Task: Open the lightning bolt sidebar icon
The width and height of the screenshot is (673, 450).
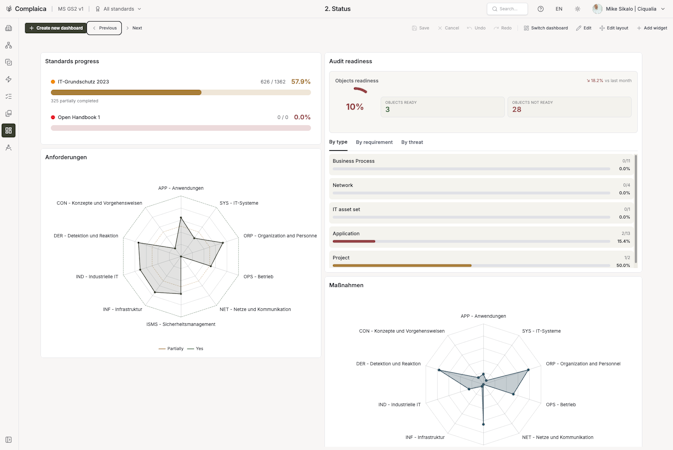Action: point(9,79)
